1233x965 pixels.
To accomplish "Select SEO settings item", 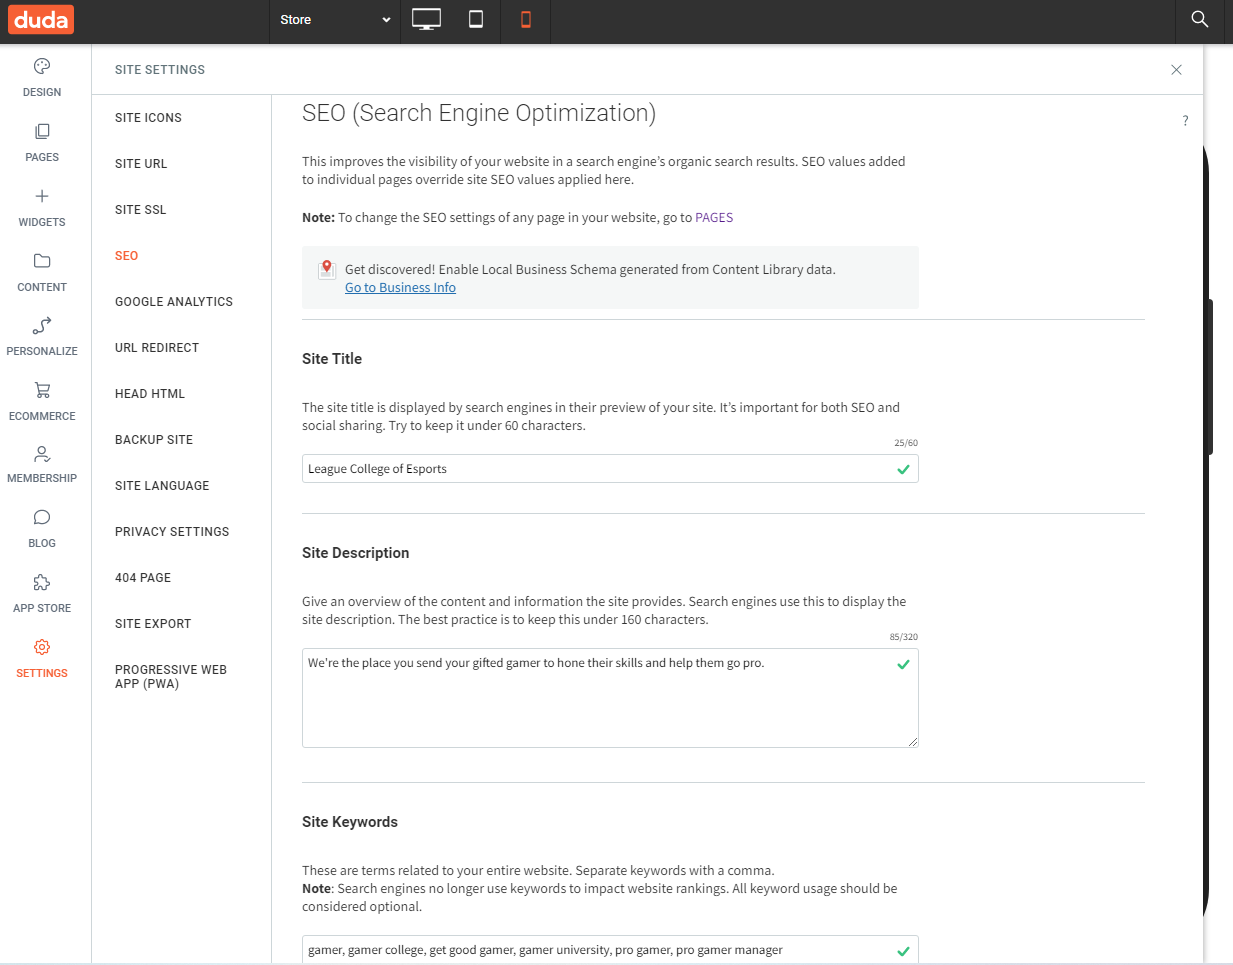I will [126, 256].
